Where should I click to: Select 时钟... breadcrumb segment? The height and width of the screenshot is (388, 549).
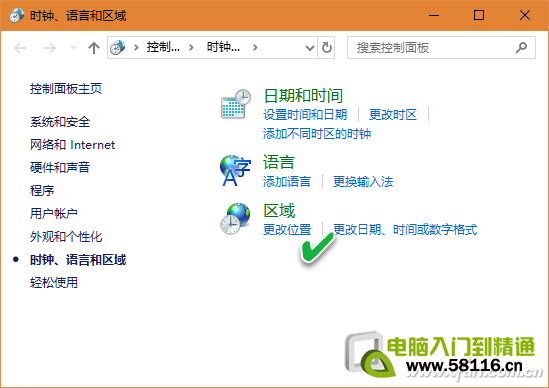(x=223, y=47)
